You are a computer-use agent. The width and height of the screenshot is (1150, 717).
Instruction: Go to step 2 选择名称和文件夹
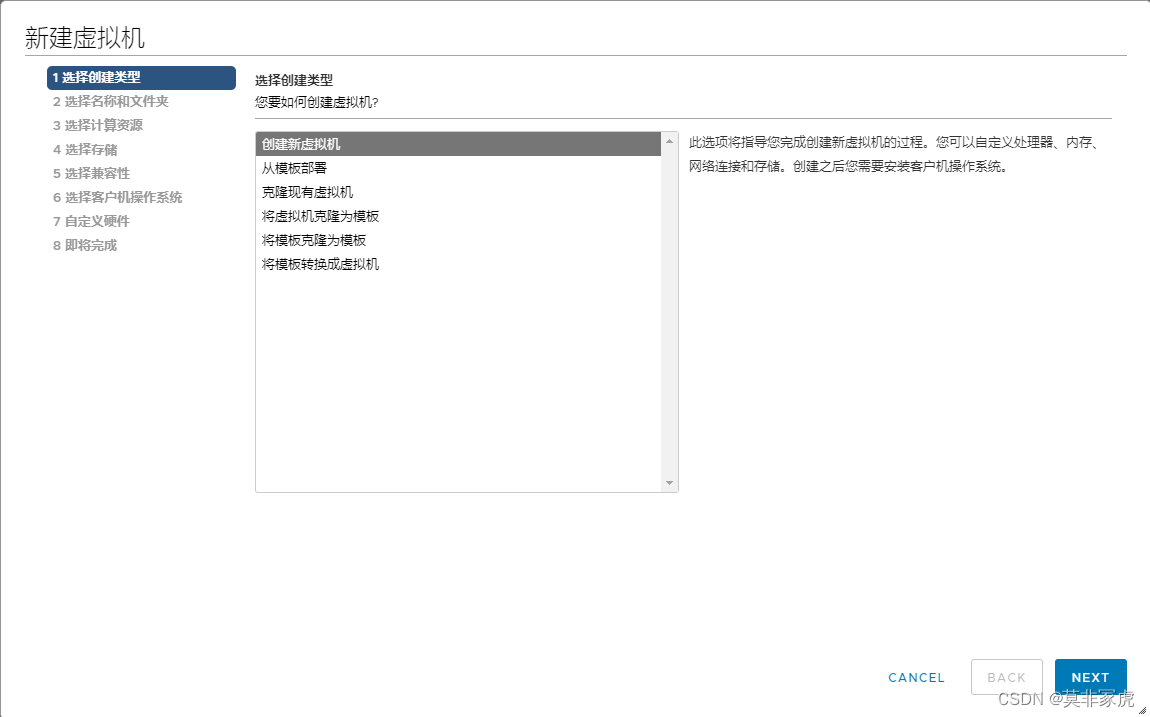click(x=111, y=101)
